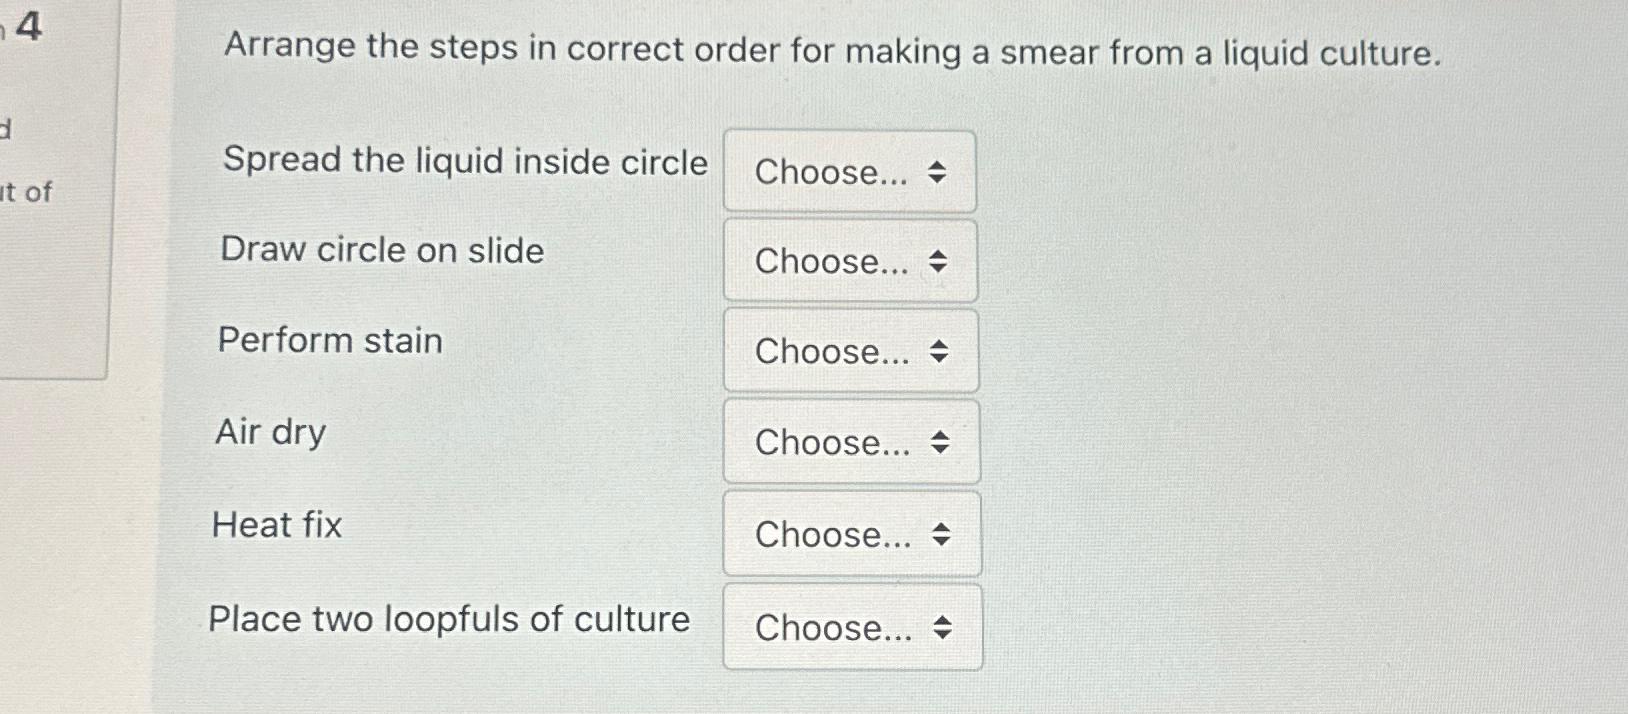Open the dropdown next to 'Draw circle on slide'
Image resolution: width=1628 pixels, height=714 pixels.
tap(849, 262)
